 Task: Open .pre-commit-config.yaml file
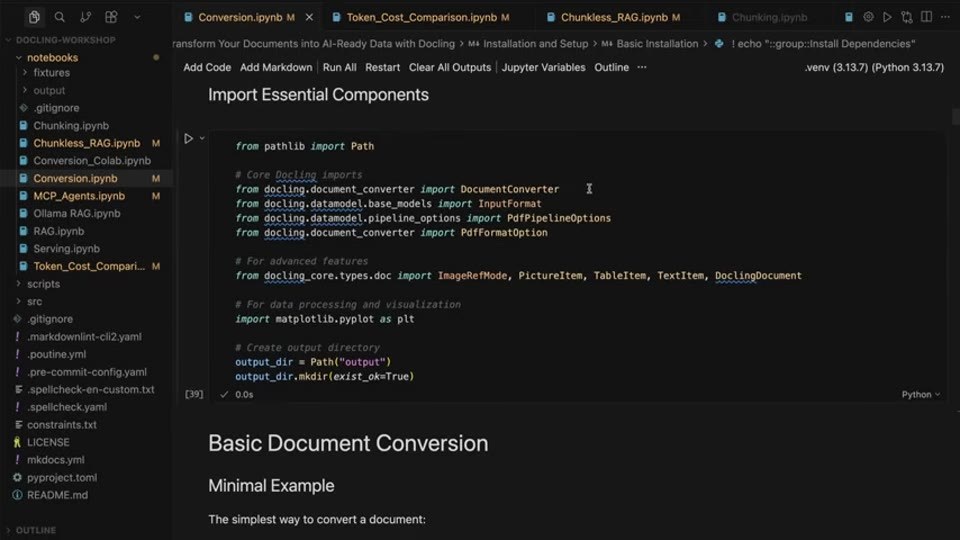tap(86, 372)
